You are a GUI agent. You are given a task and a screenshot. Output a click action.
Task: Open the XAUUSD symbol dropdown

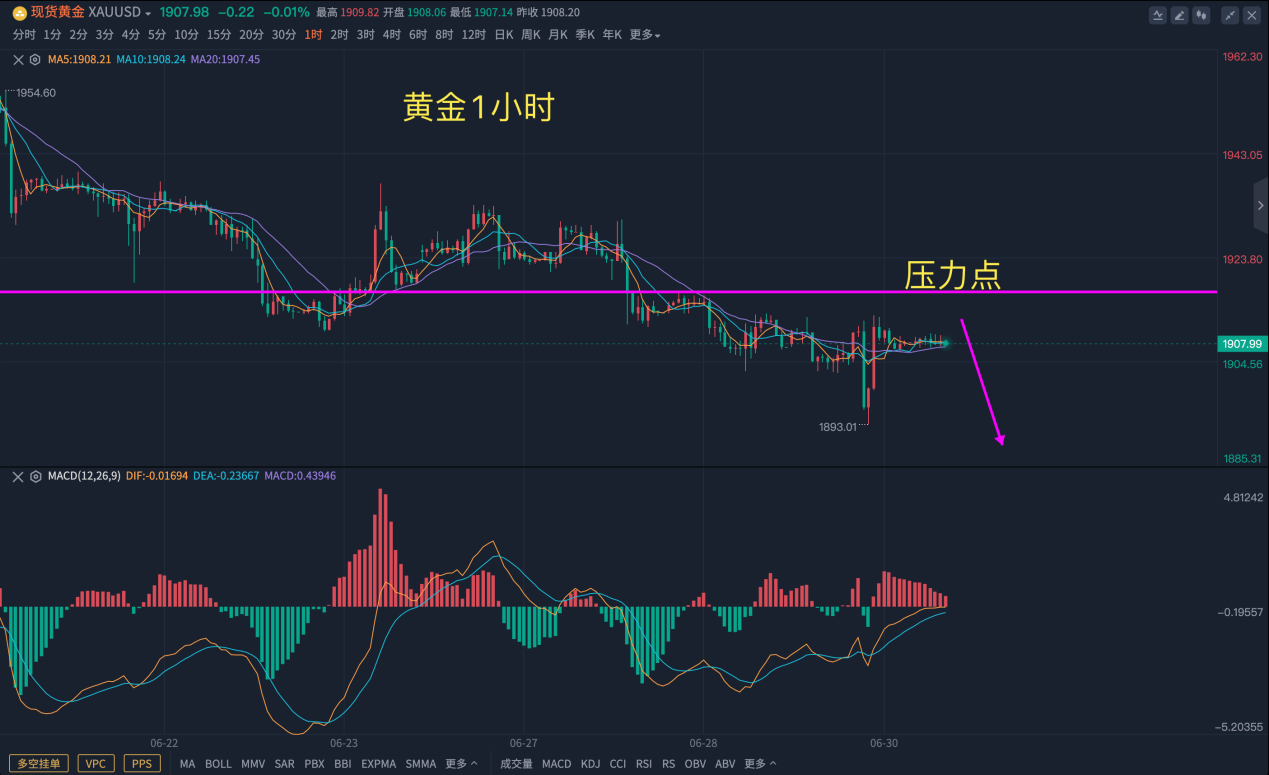point(148,14)
